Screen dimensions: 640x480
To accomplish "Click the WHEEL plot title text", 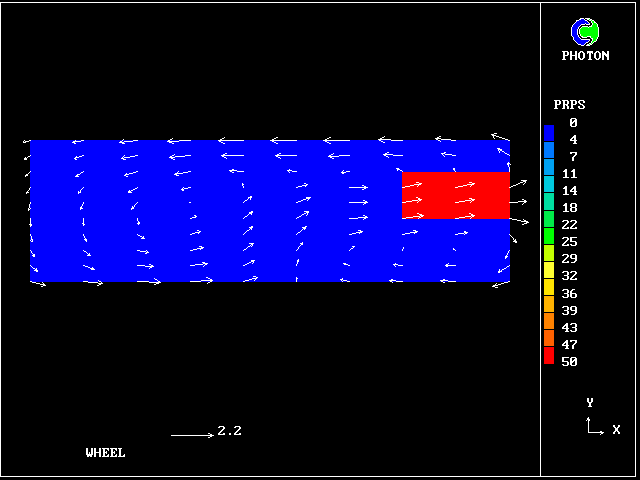I will pos(106,453).
